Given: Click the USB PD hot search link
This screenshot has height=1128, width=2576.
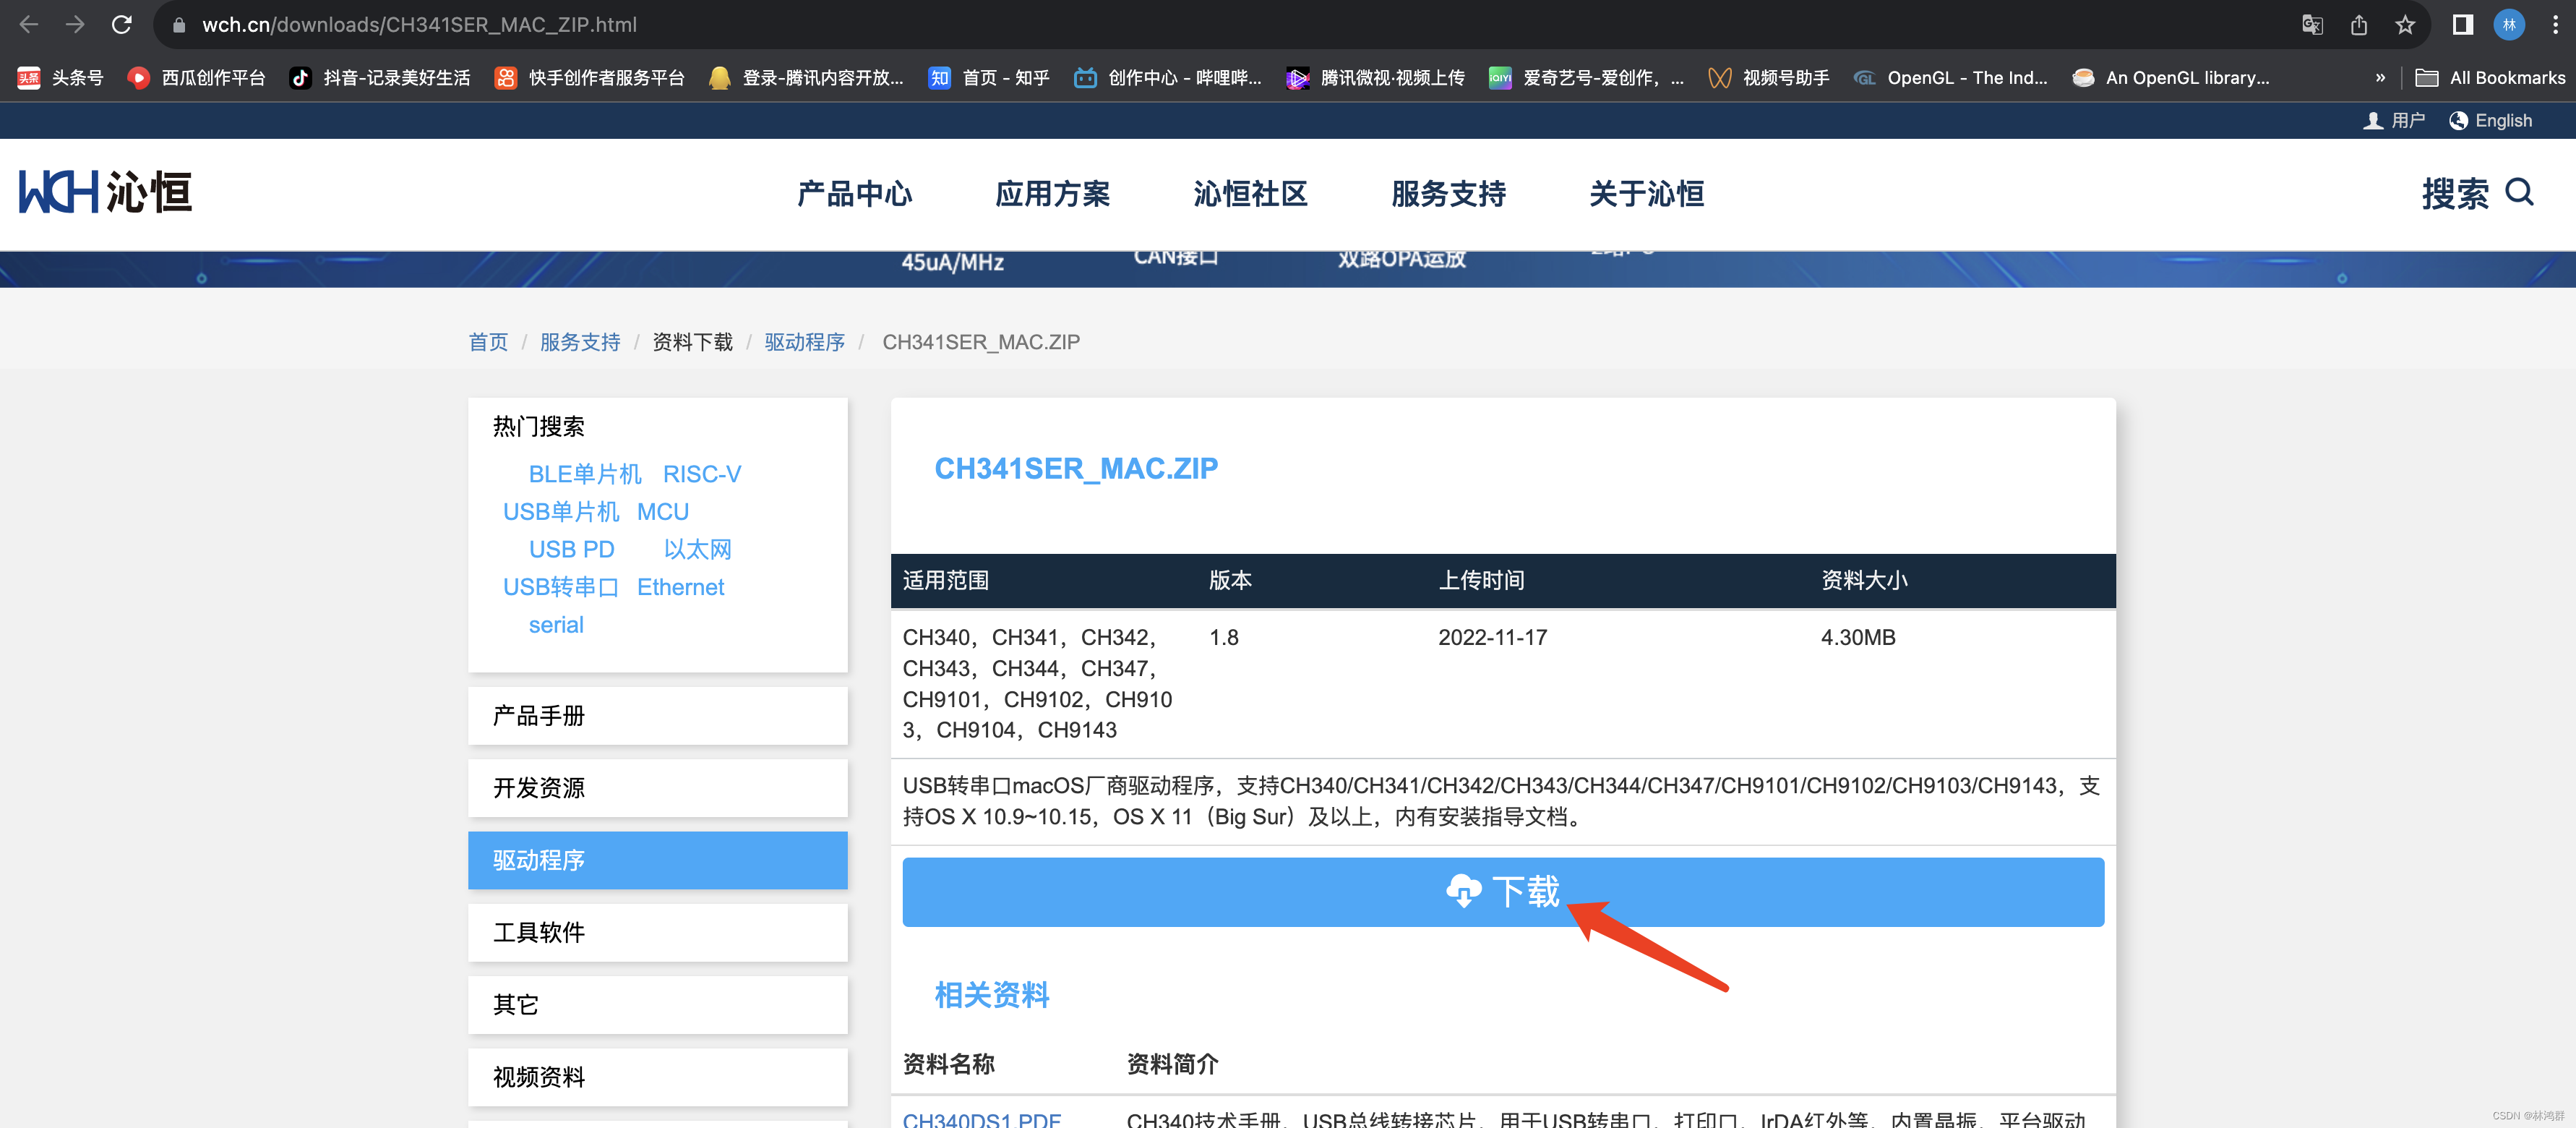Looking at the screenshot, I should 571,550.
